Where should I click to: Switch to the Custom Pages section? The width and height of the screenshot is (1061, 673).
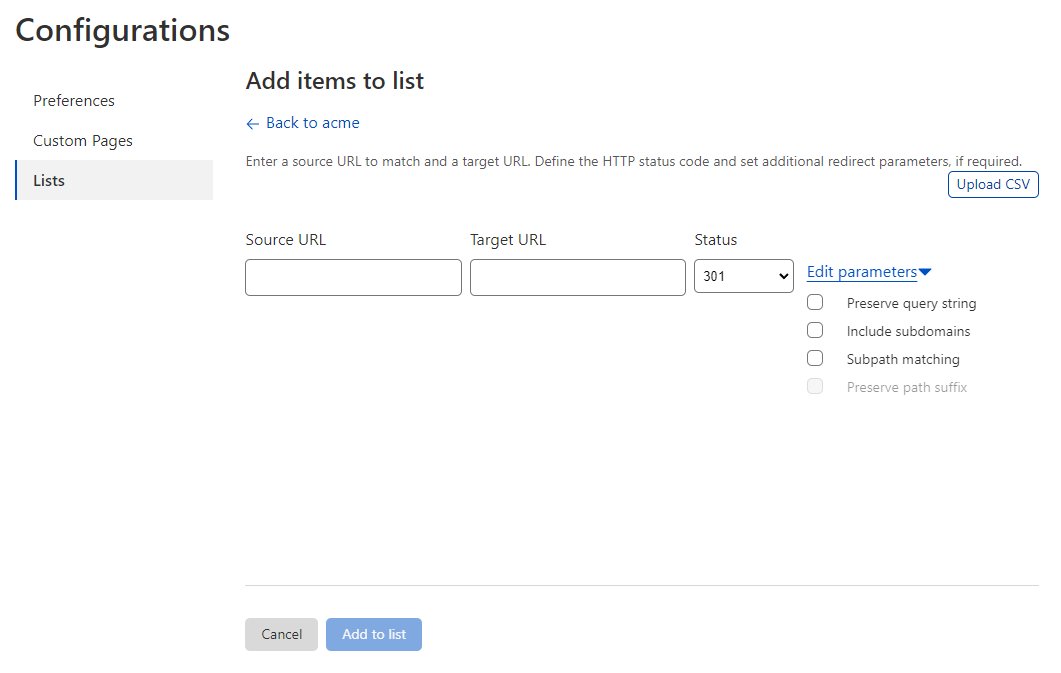[81, 140]
